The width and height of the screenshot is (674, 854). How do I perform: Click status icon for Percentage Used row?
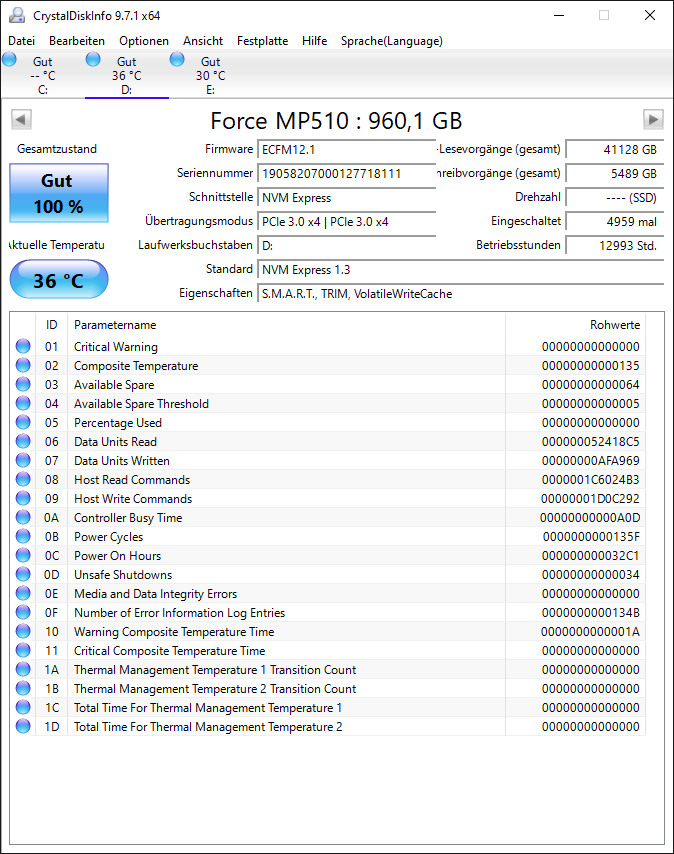23,422
